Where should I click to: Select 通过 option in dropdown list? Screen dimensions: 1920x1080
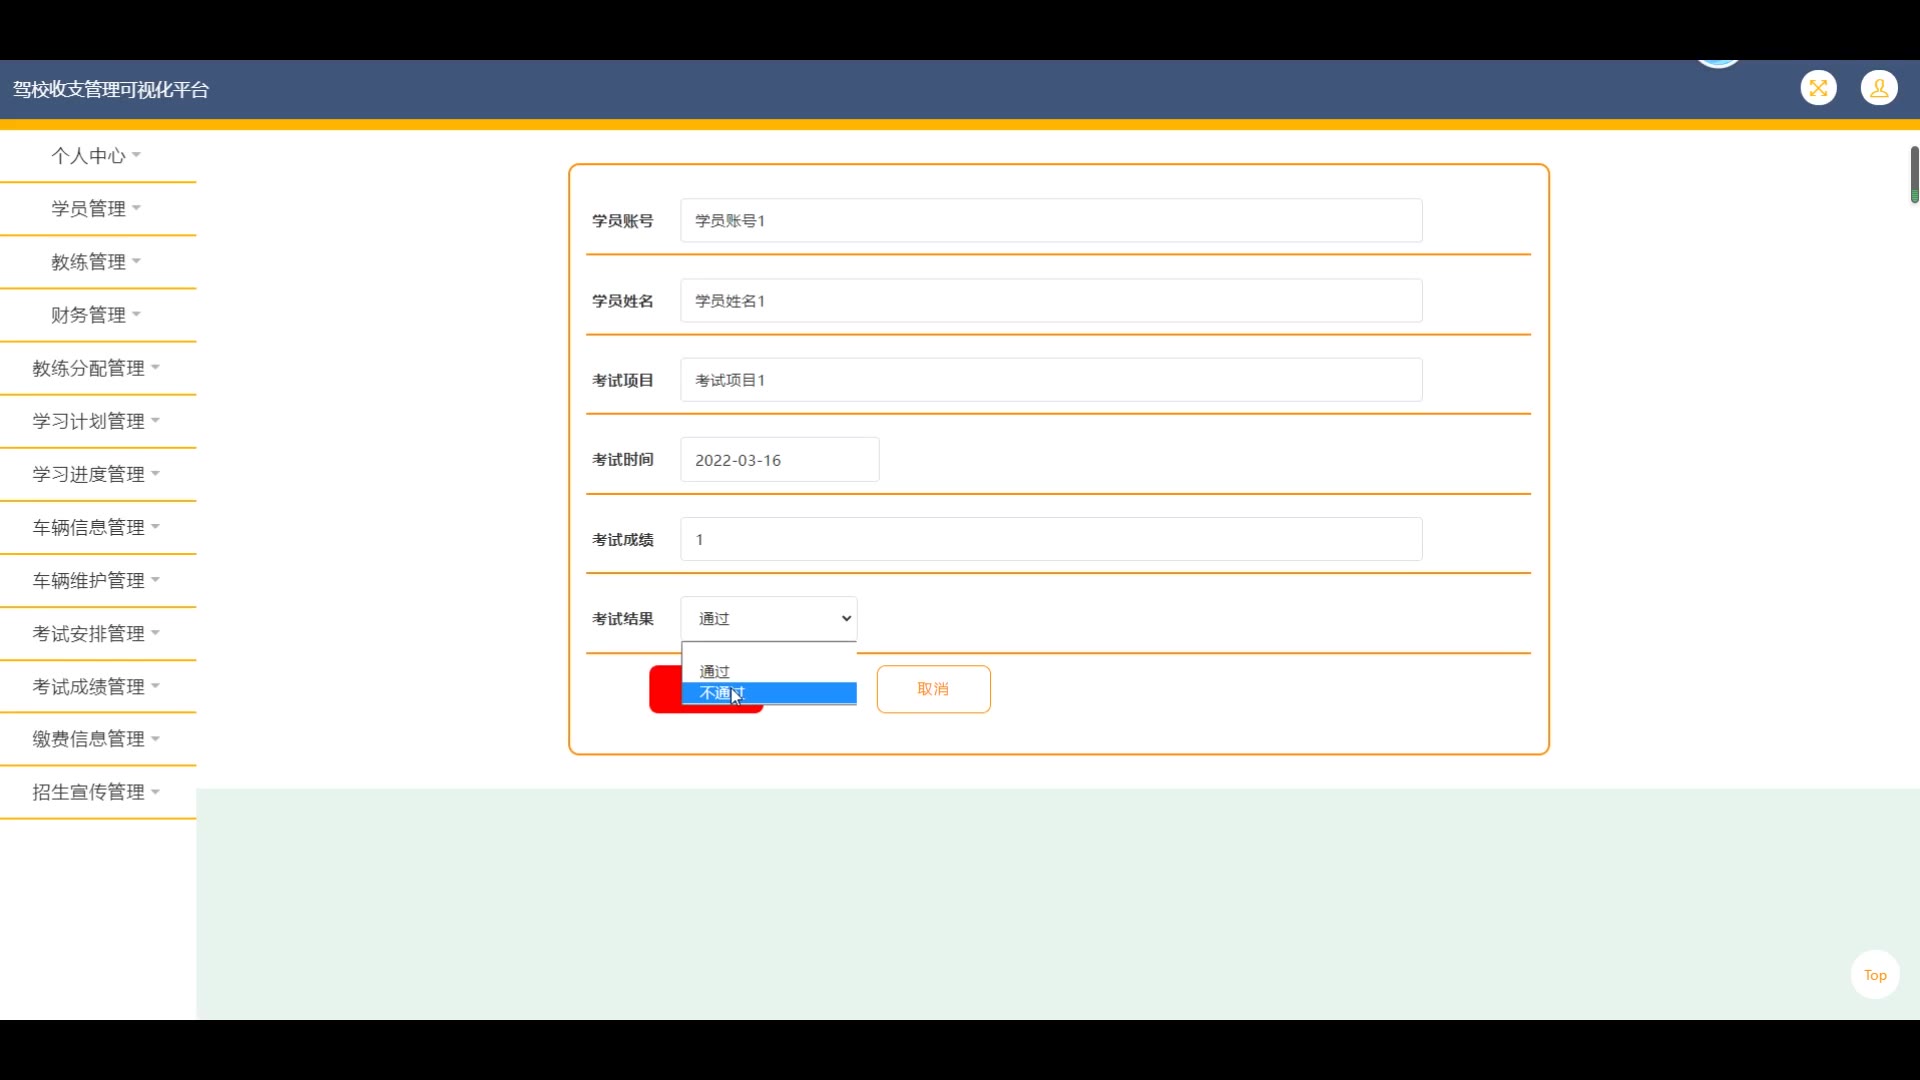(x=768, y=672)
